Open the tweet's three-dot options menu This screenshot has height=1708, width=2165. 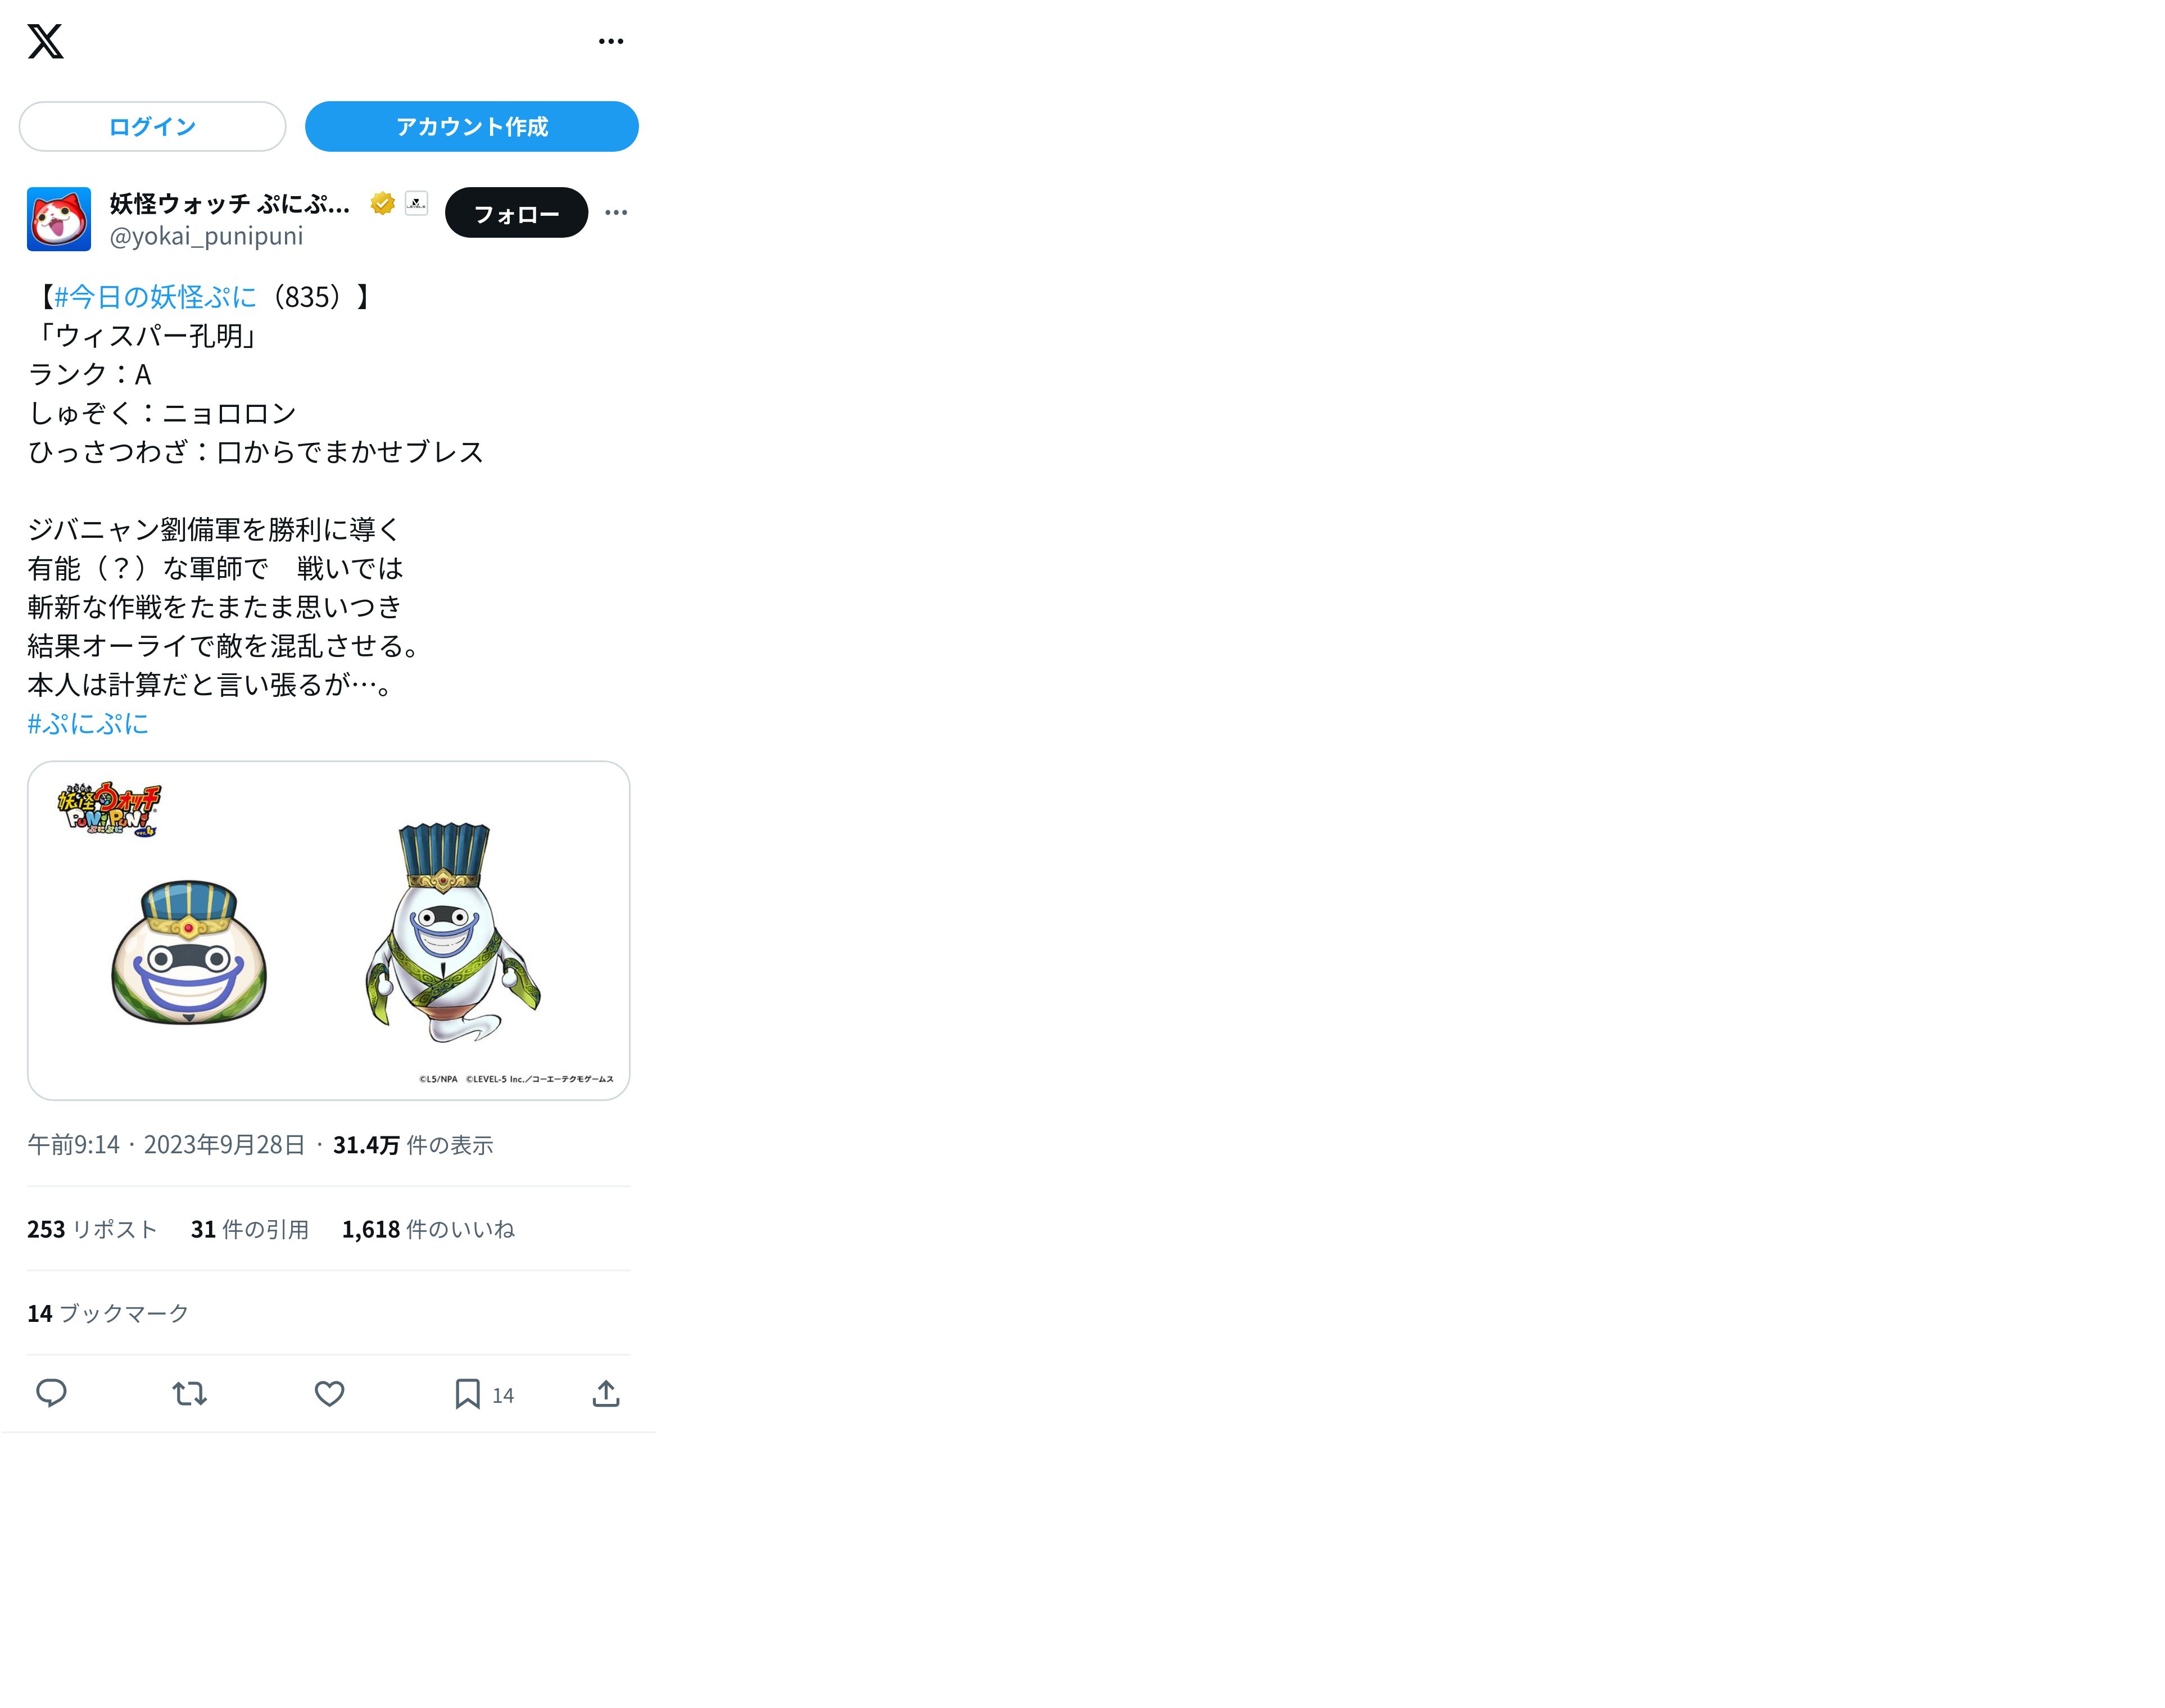616,212
